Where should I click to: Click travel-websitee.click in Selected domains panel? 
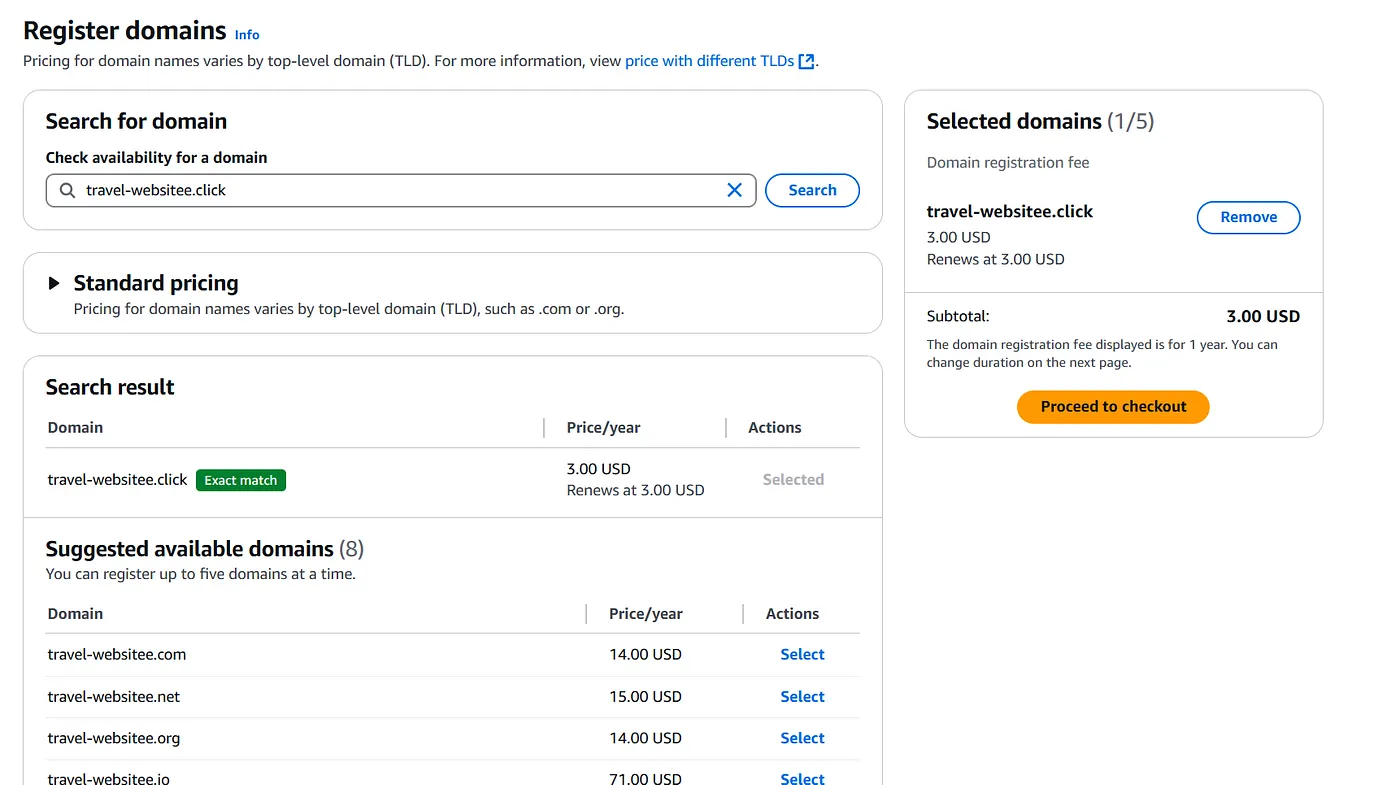pos(1010,211)
